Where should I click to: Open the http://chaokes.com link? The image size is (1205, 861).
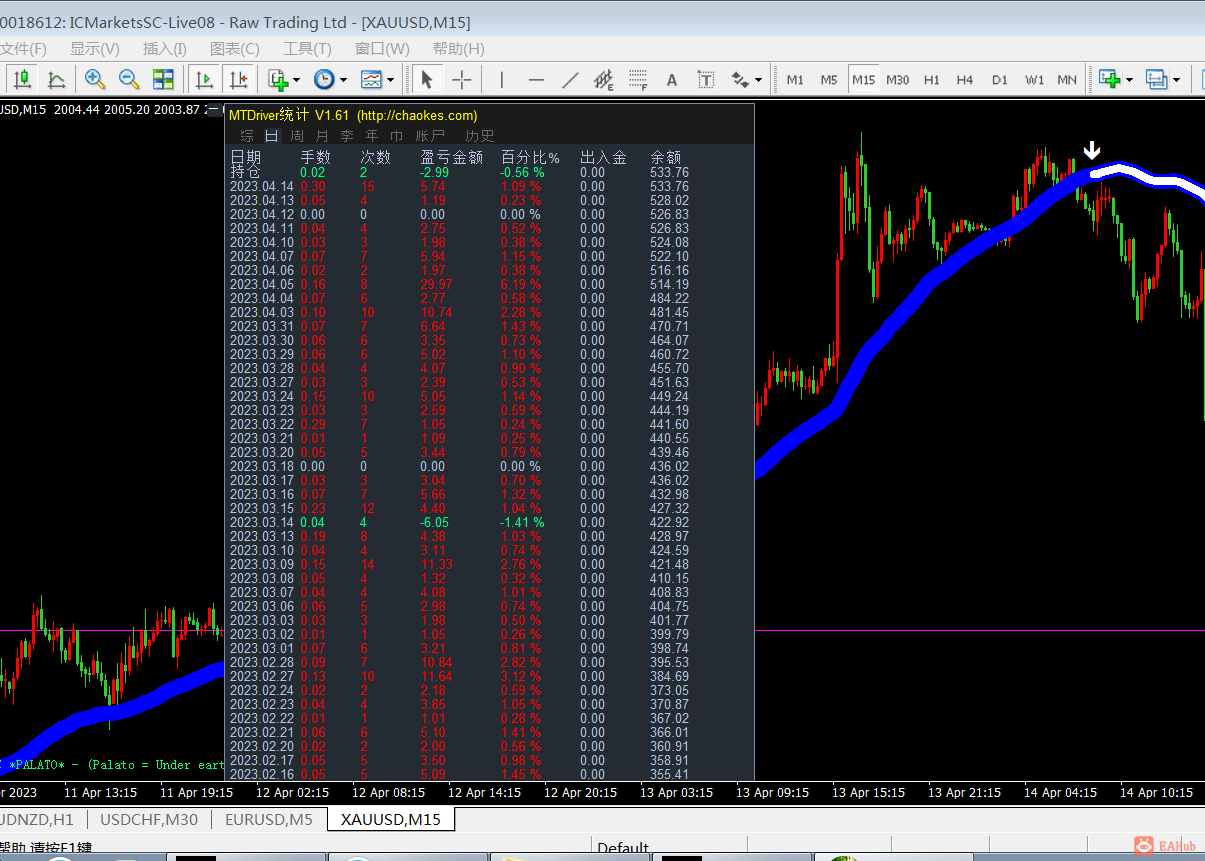[417, 115]
